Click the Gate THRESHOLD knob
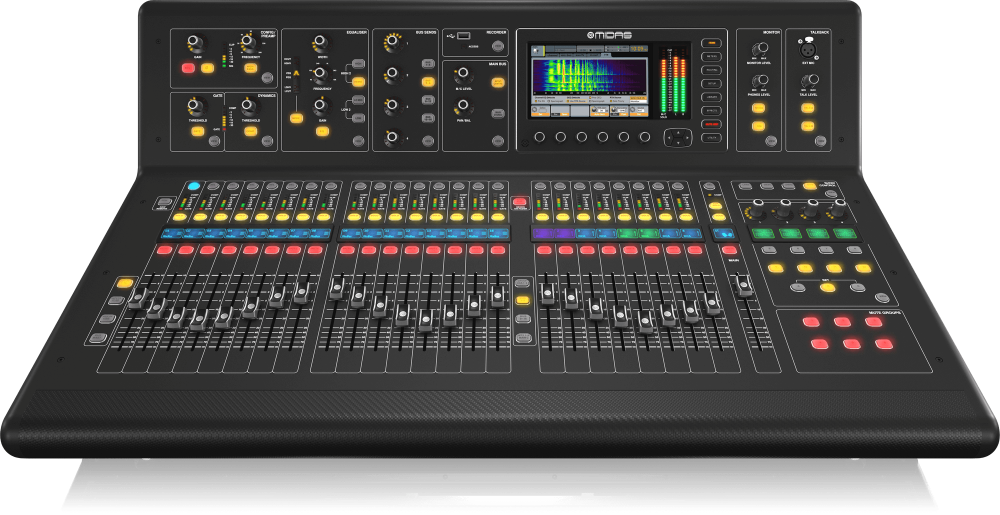The image size is (1000, 515). tap(196, 106)
